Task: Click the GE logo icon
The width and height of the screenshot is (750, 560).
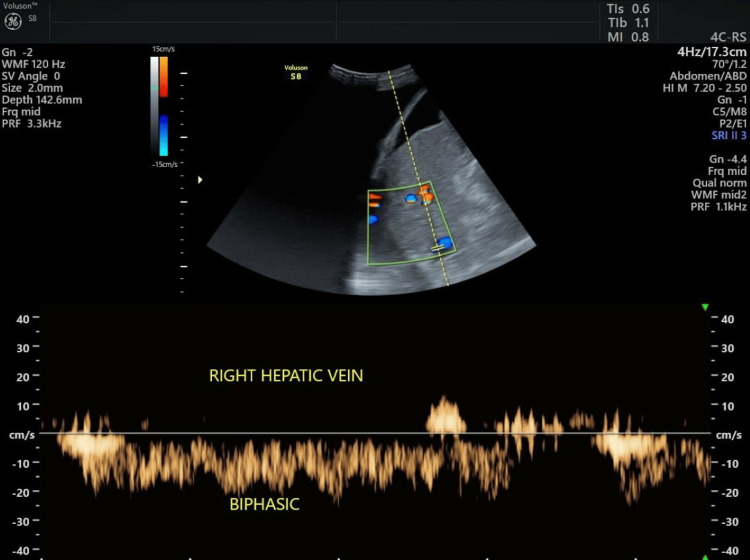Action: (x=13, y=22)
